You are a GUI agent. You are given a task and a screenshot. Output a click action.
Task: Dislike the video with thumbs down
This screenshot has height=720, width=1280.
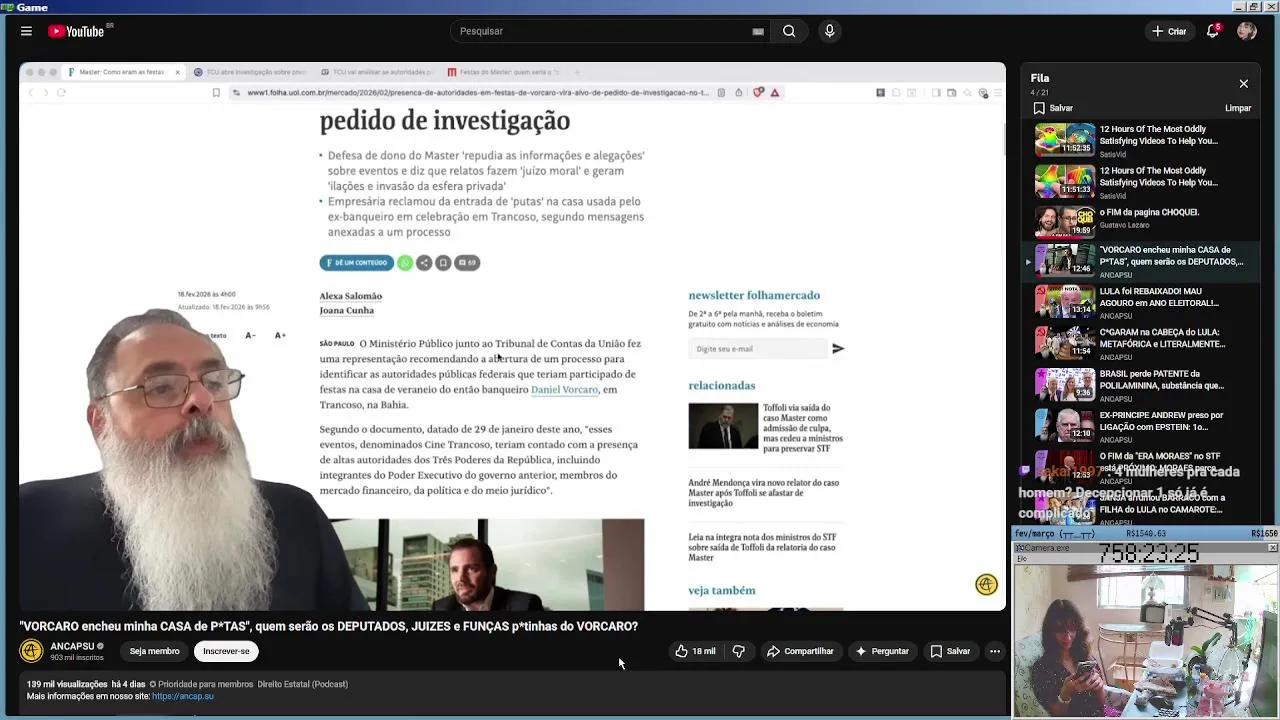click(x=739, y=651)
